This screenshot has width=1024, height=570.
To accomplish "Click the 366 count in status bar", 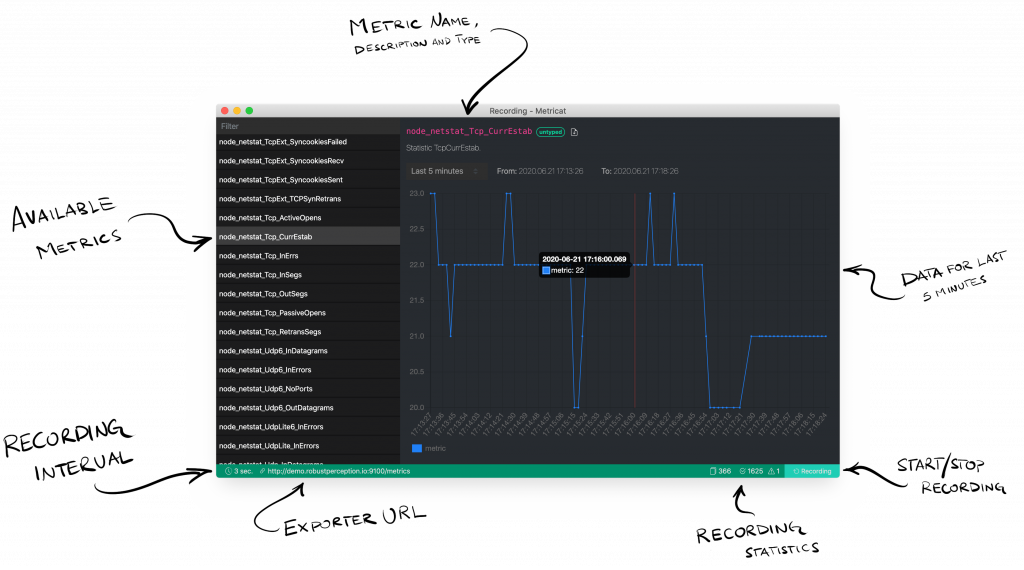I will [x=724, y=471].
